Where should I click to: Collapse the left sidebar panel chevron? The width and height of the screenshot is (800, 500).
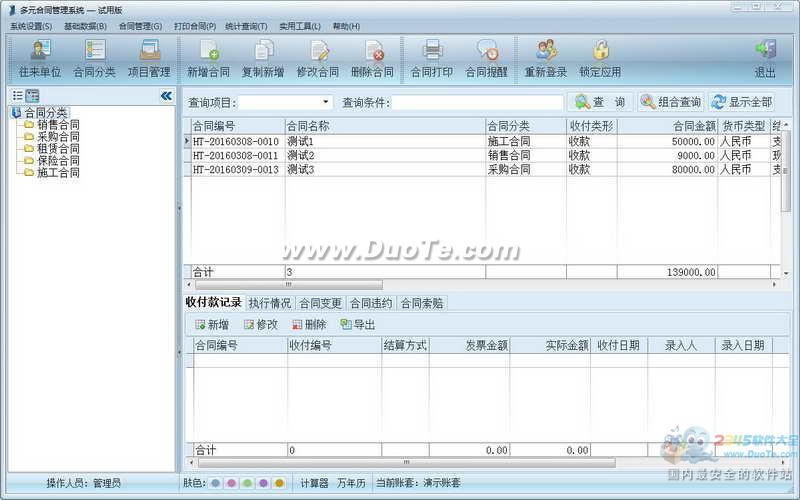tap(166, 95)
